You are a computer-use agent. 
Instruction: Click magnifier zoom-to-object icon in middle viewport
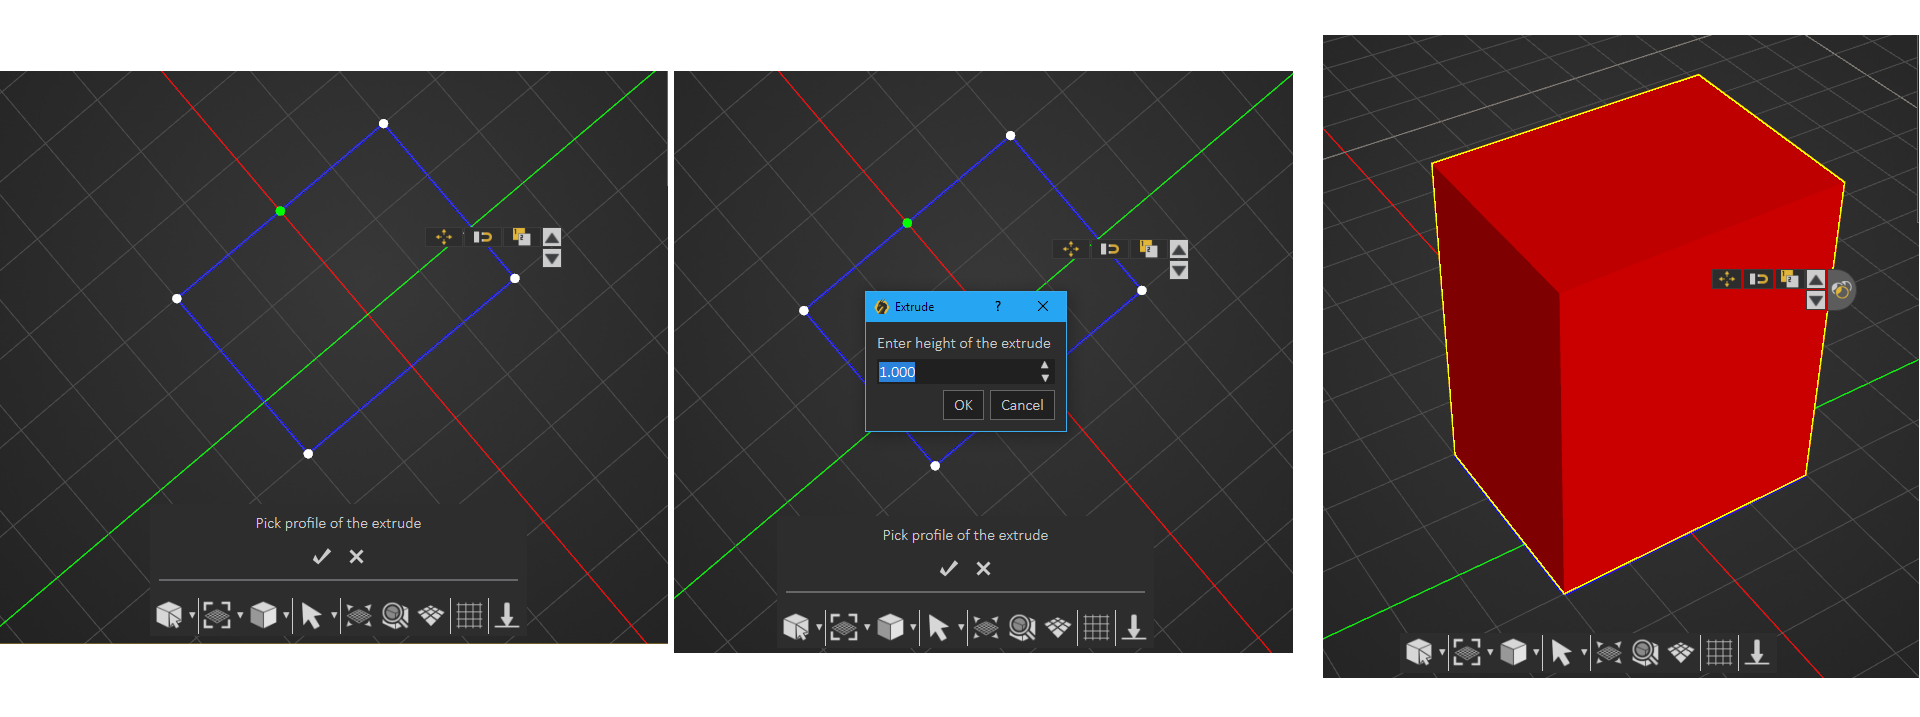click(x=1022, y=627)
